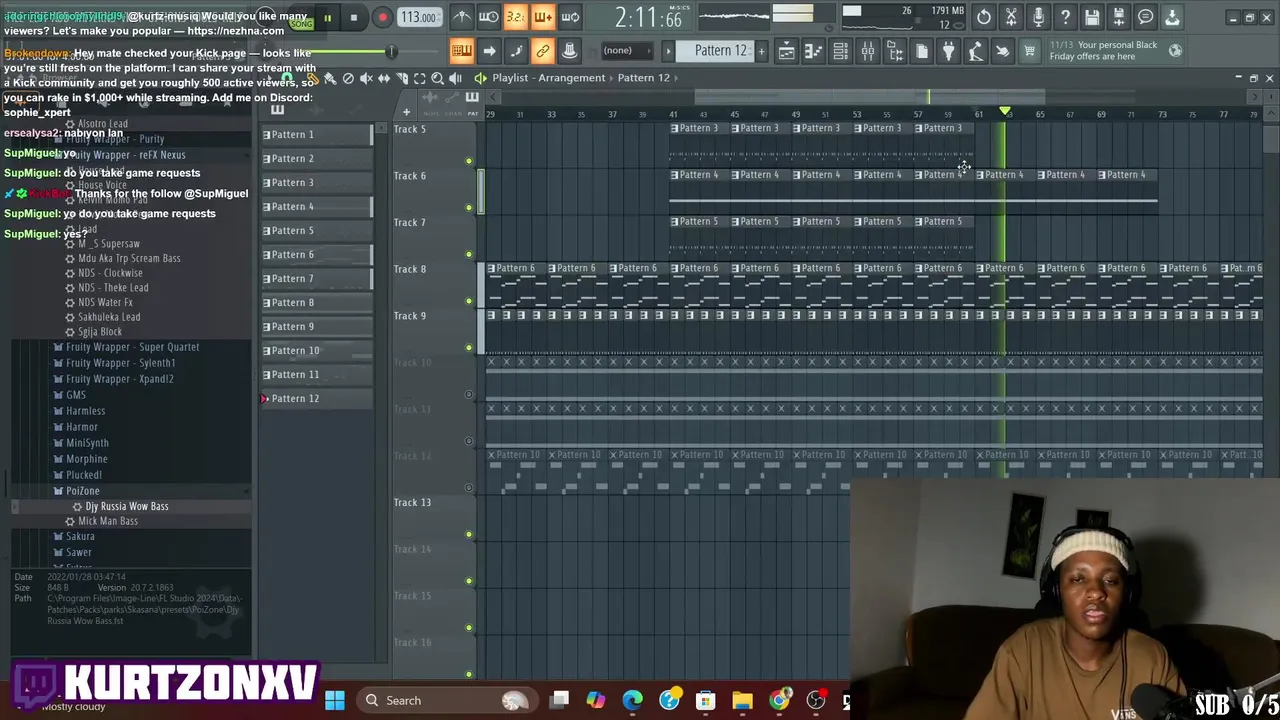Screen dimensions: 1280x720
Task: Save project with the floppy disk icon
Action: tap(1092, 17)
